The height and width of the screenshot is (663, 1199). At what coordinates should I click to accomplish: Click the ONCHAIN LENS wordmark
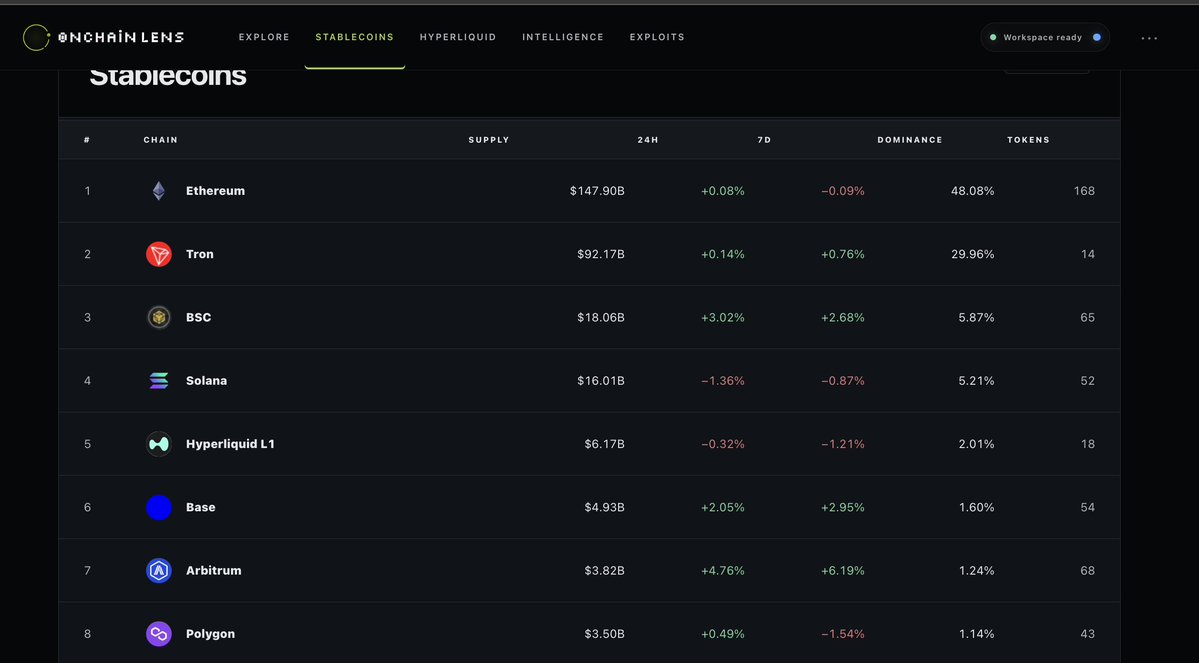(122, 37)
